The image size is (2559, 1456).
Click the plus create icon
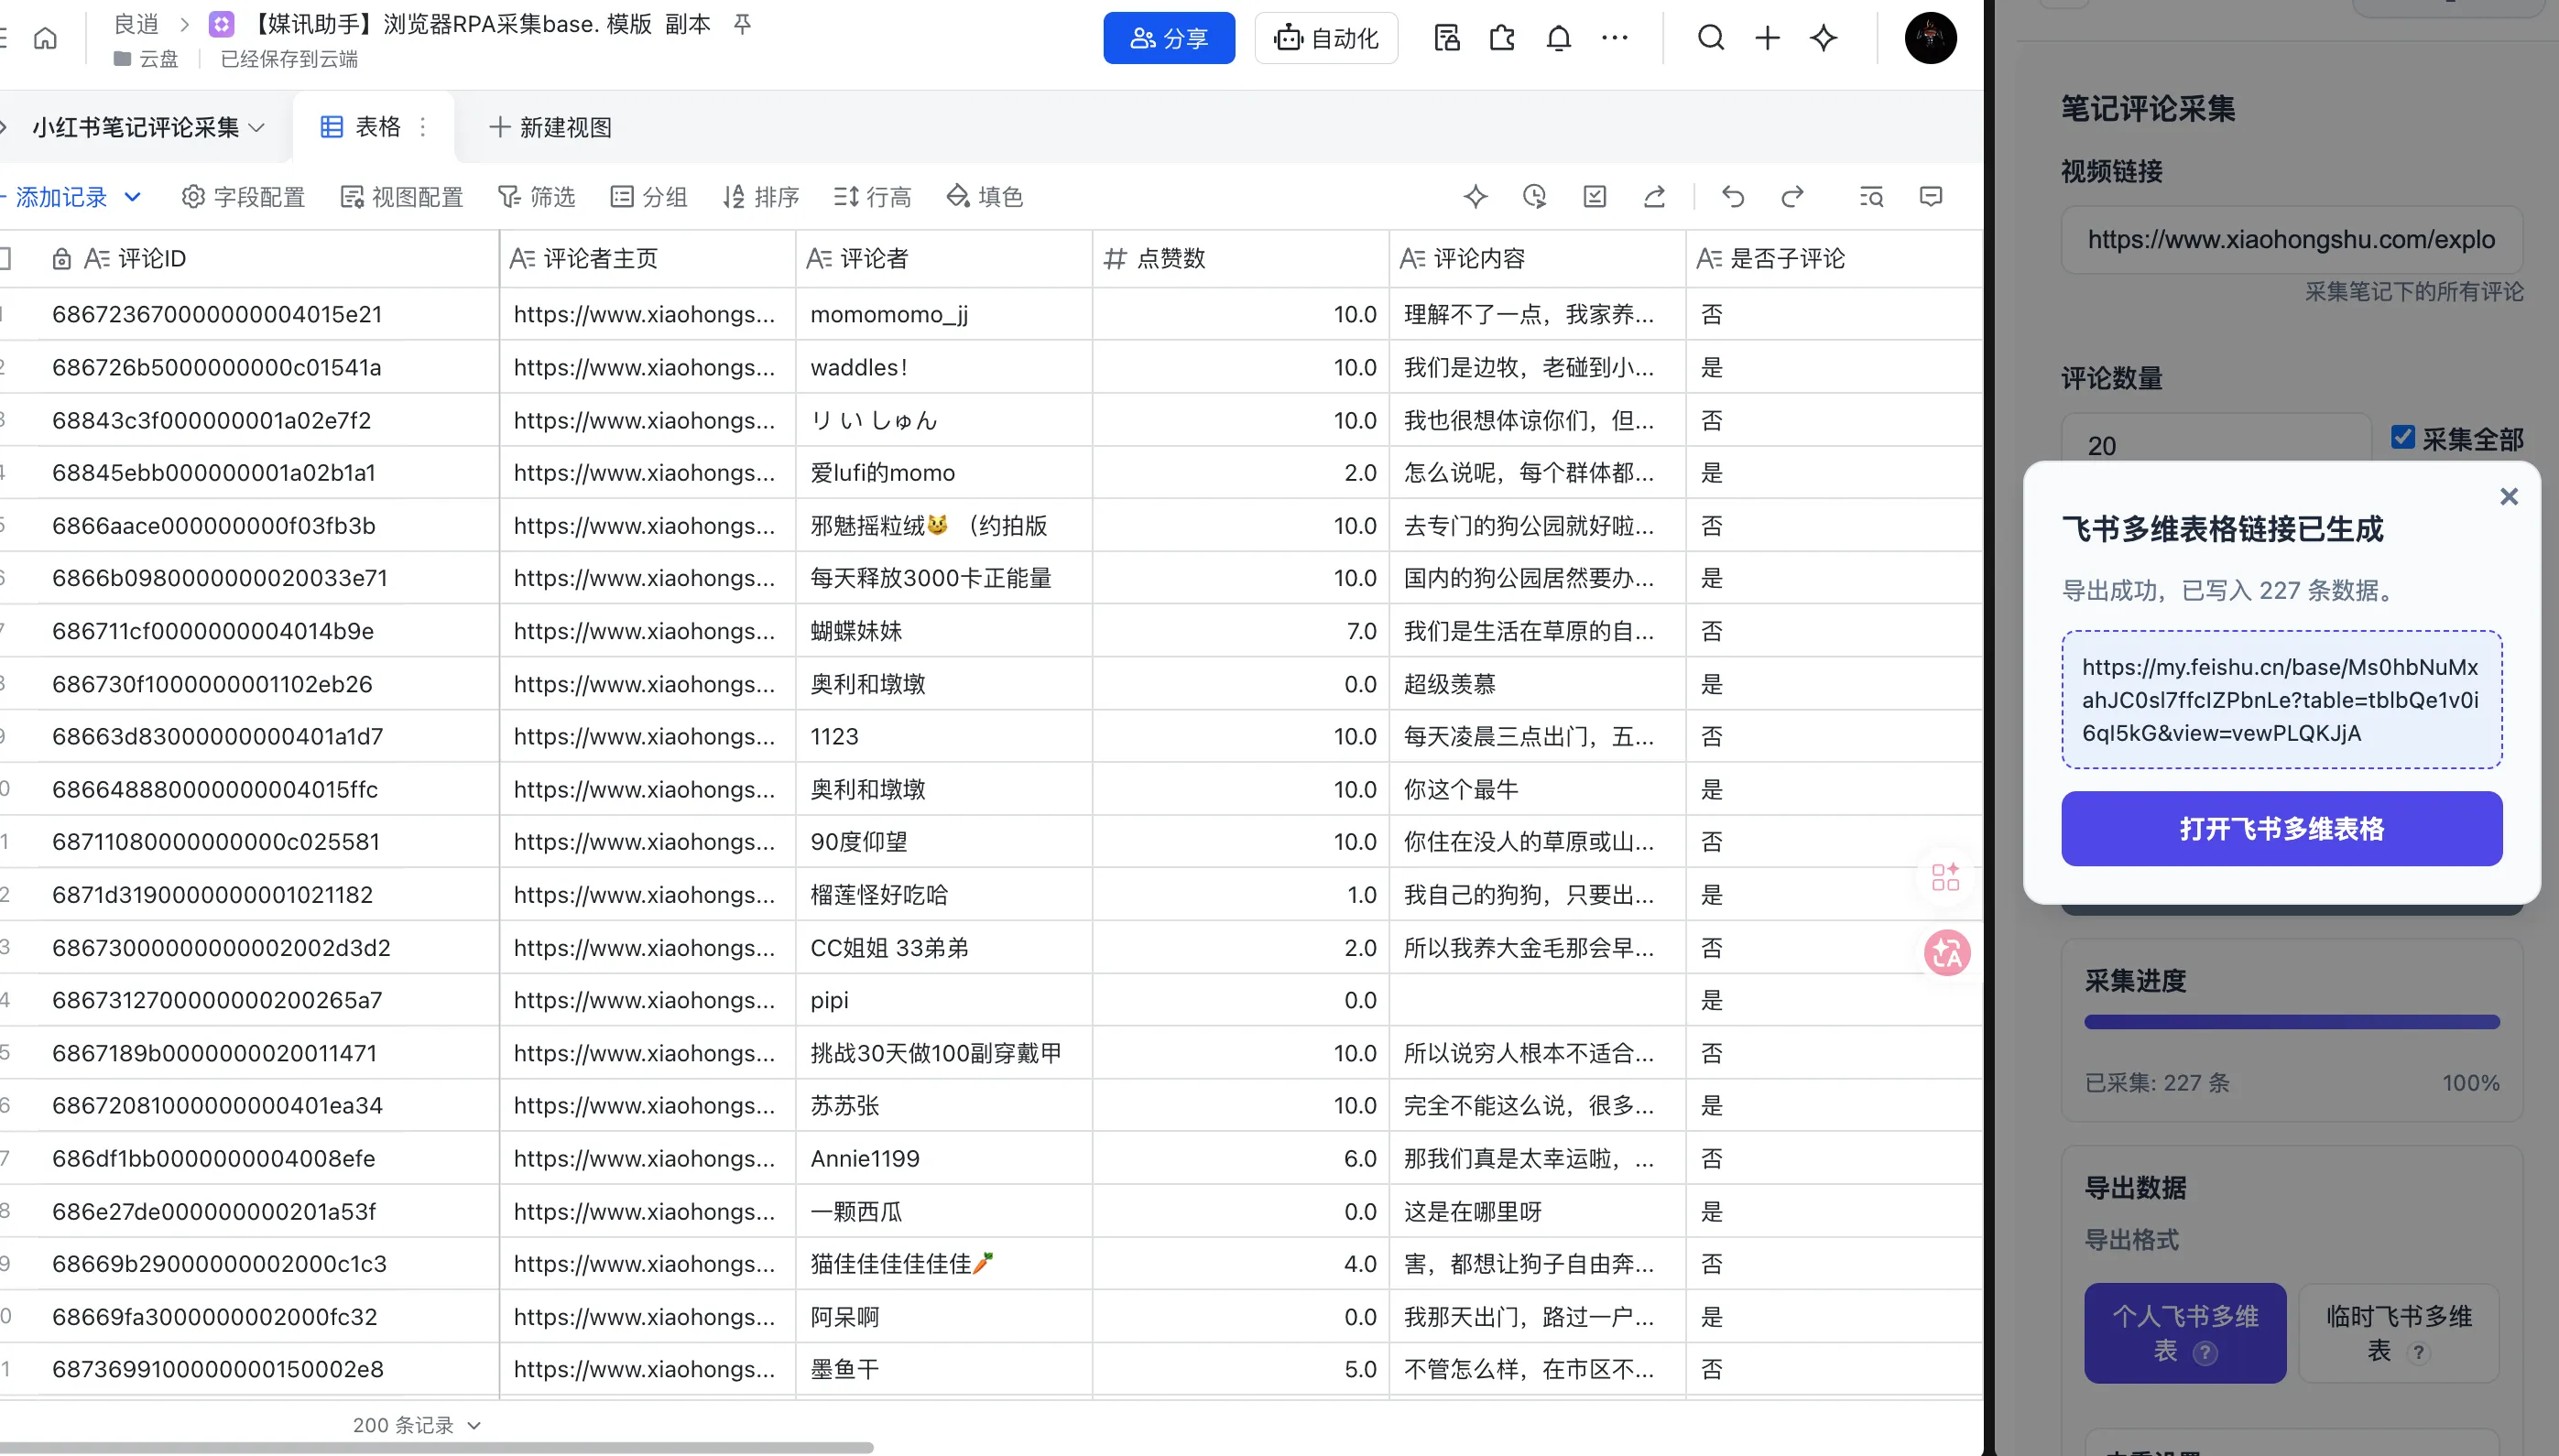[1767, 38]
